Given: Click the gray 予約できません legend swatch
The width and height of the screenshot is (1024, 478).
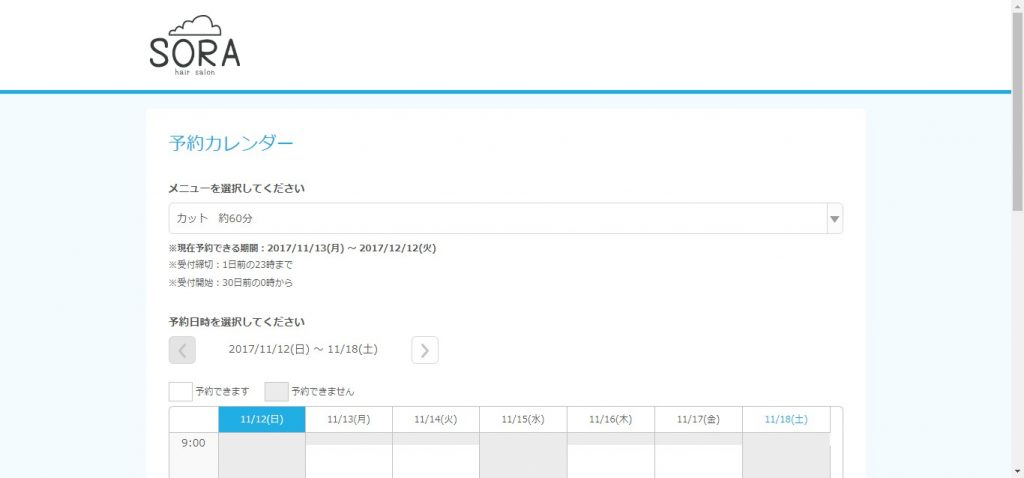Looking at the screenshot, I should (276, 392).
